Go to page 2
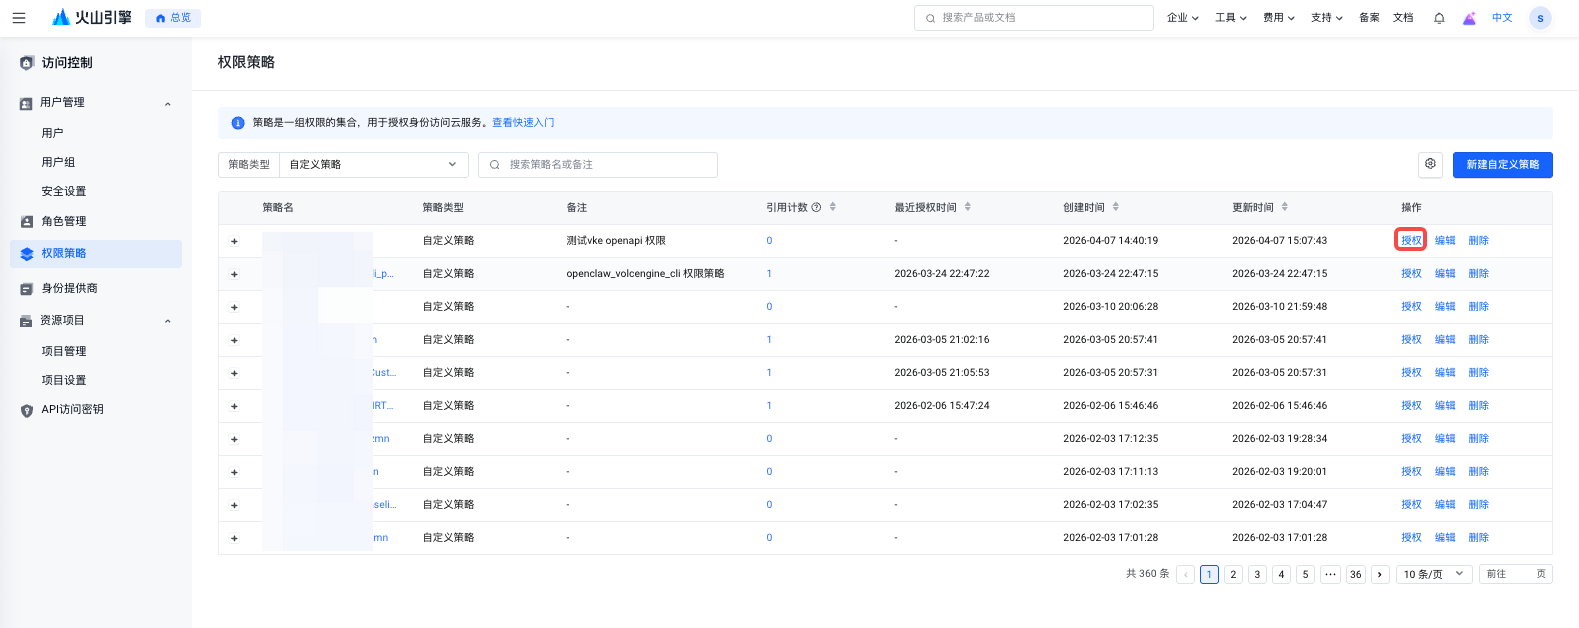Screen dimensions: 1579x628 (1234, 574)
